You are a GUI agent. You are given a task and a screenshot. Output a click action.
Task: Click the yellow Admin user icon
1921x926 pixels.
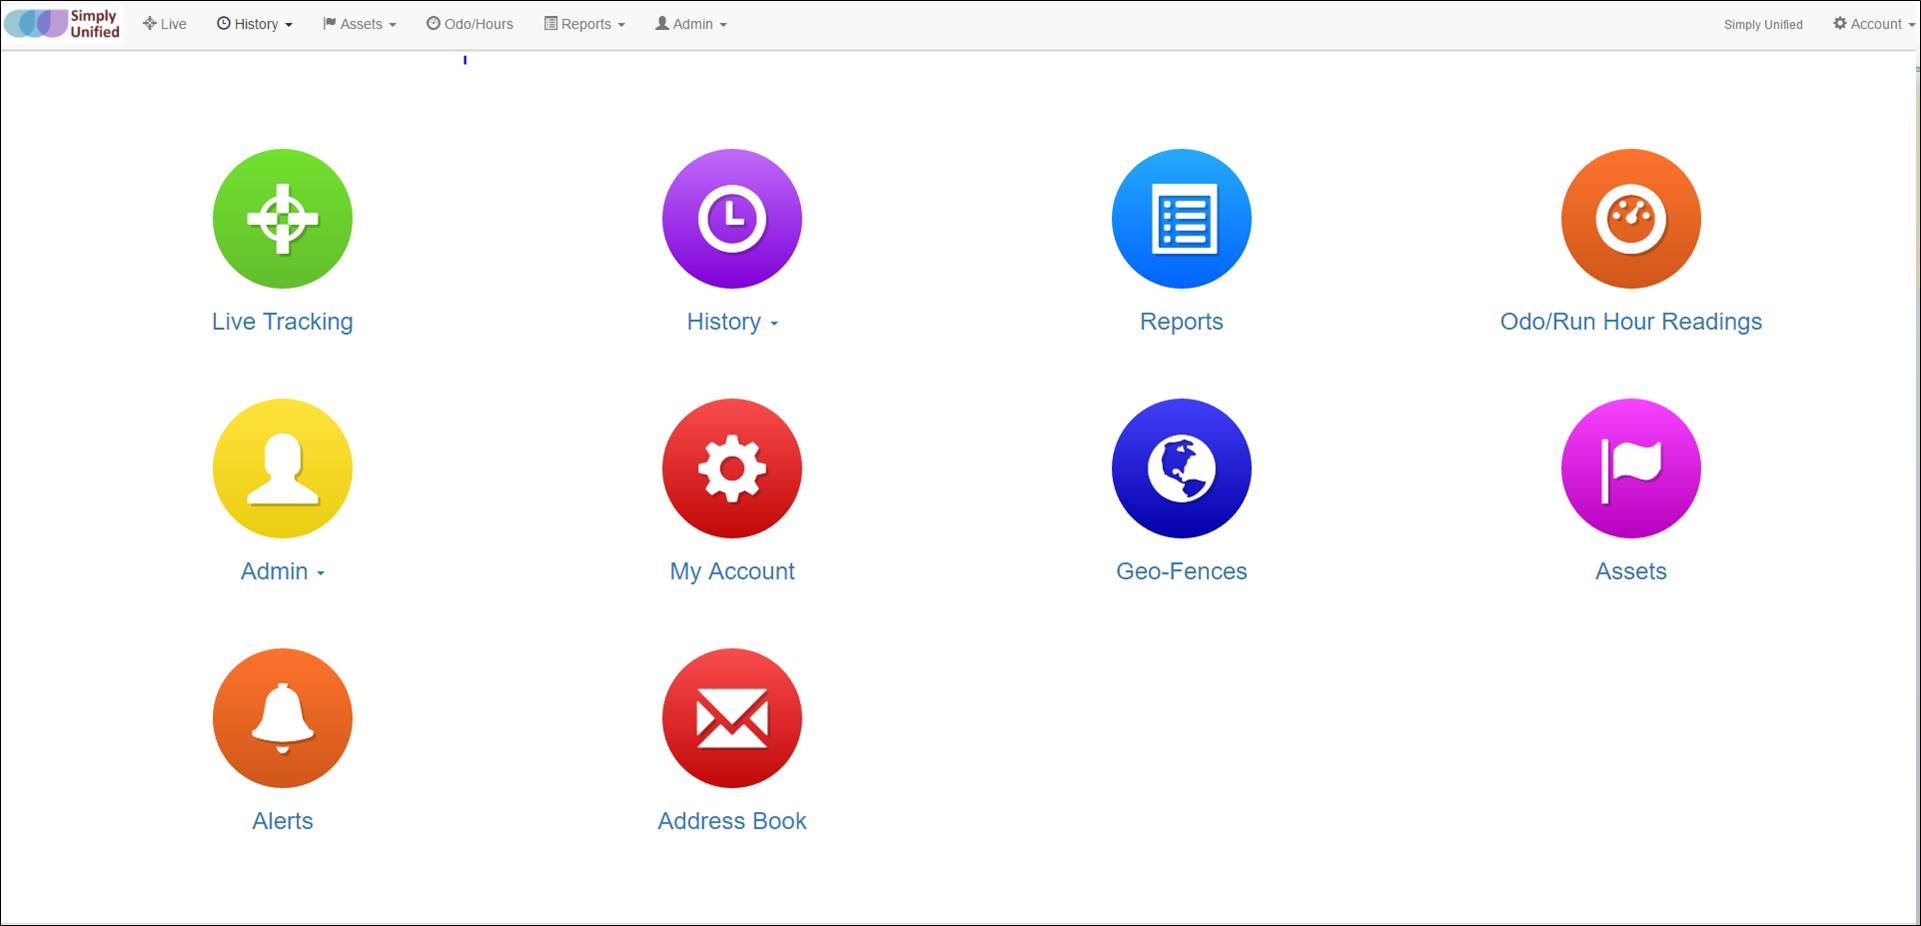tap(282, 468)
